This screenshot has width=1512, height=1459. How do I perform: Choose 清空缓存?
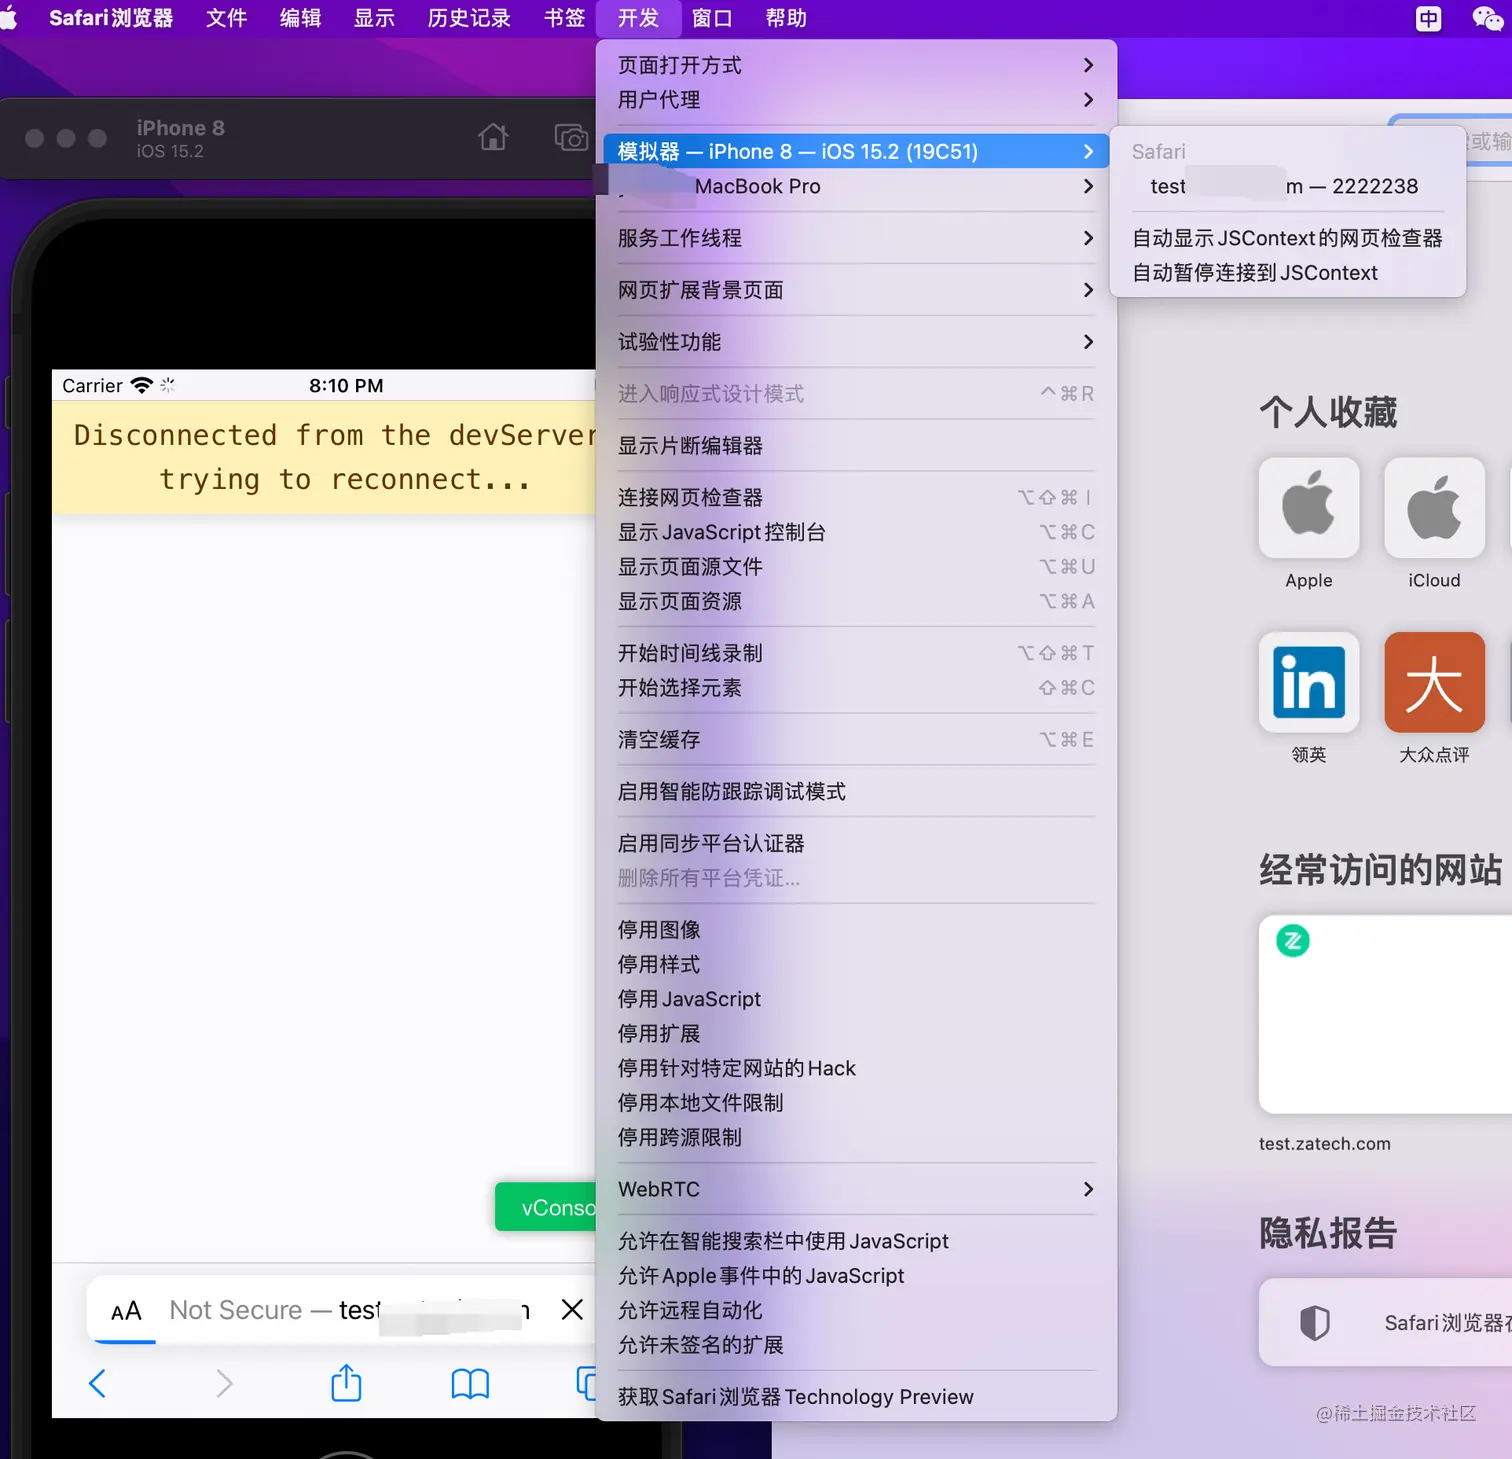[x=856, y=740]
